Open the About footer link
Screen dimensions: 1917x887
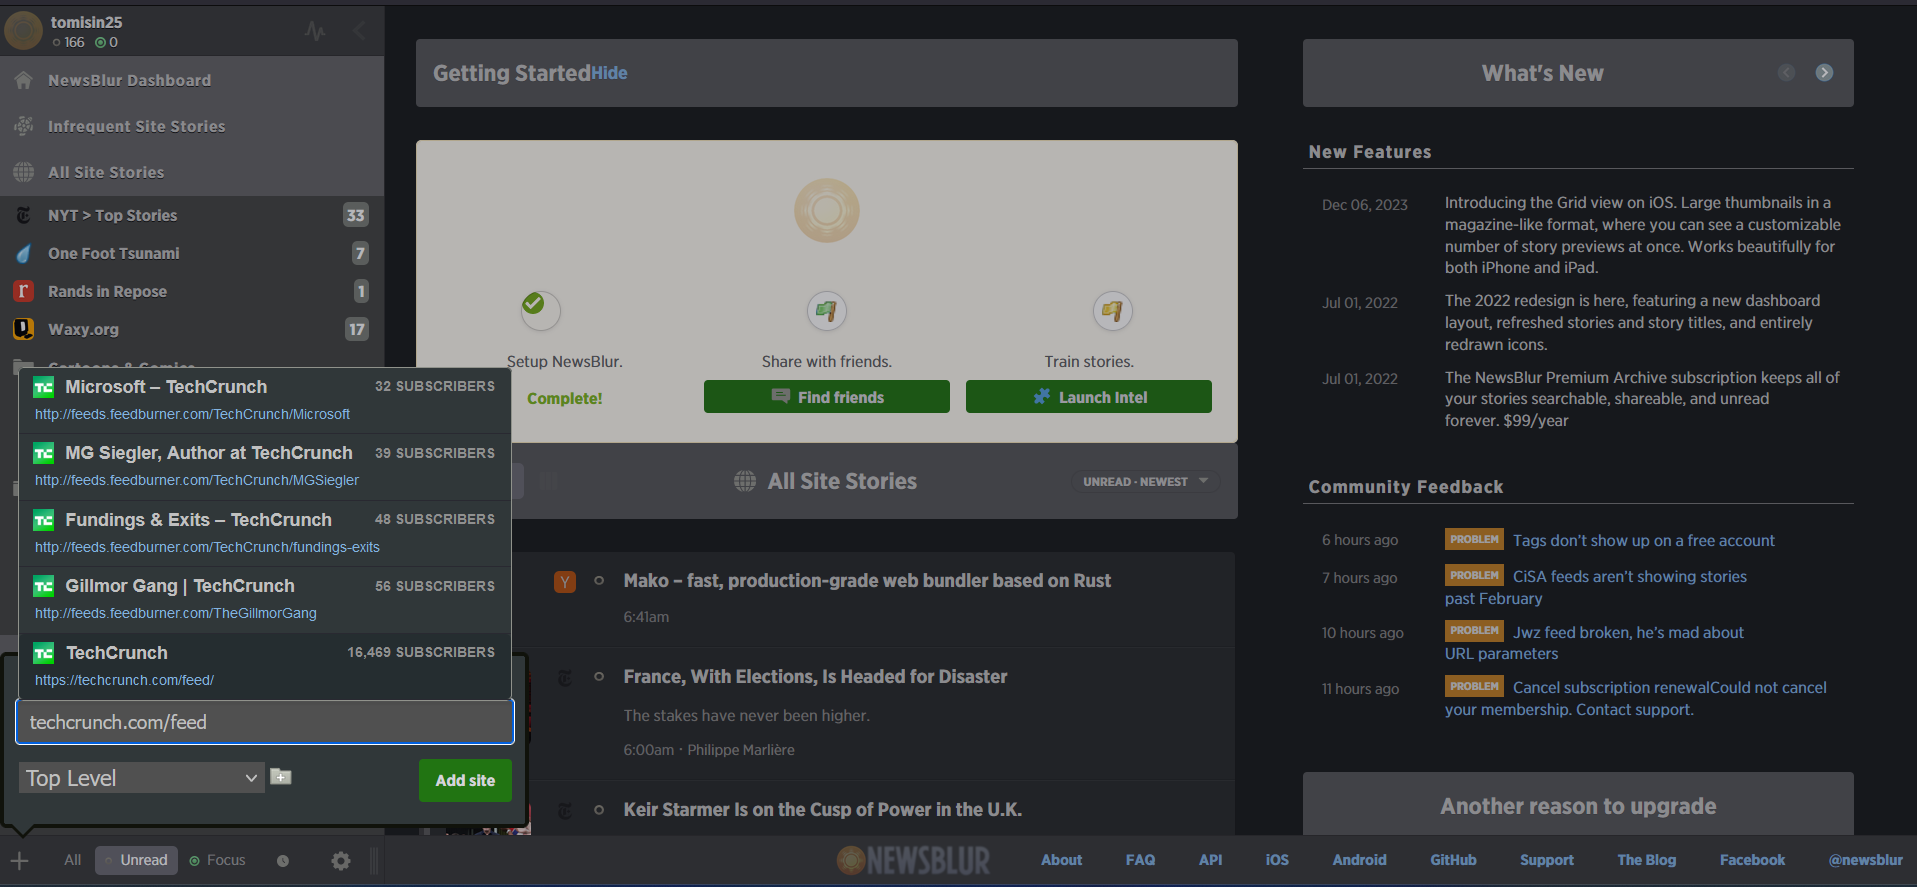(x=1061, y=860)
